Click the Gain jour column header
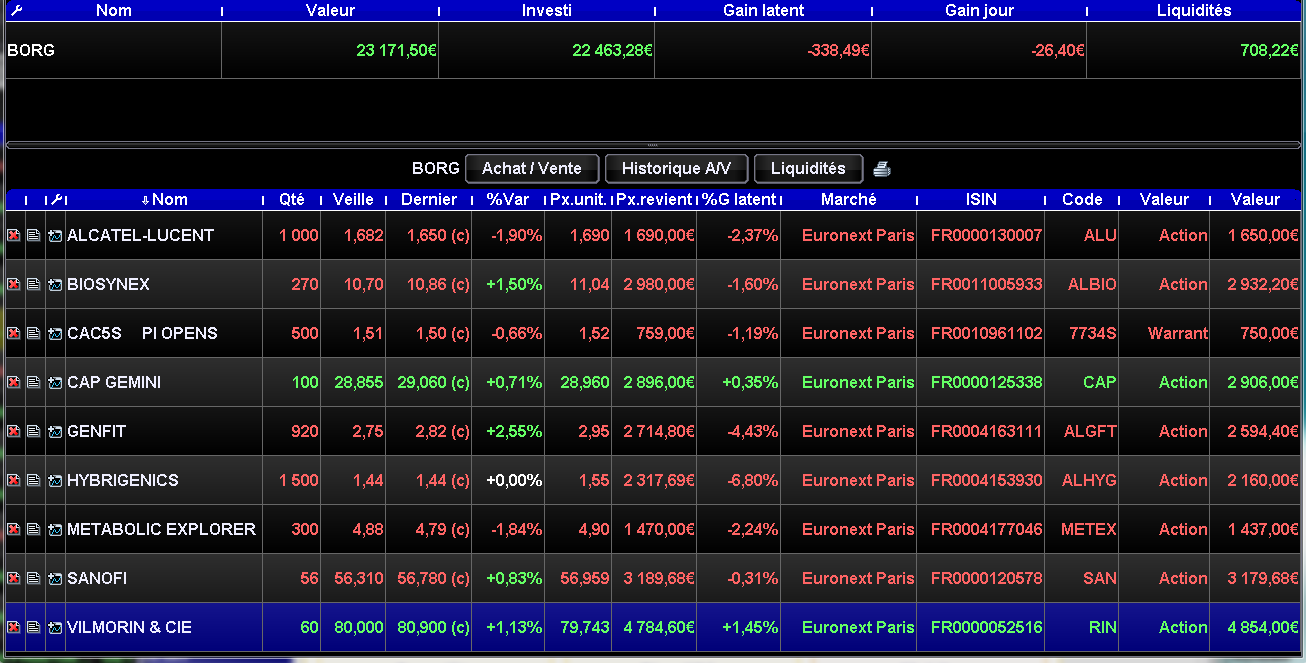 point(979,10)
